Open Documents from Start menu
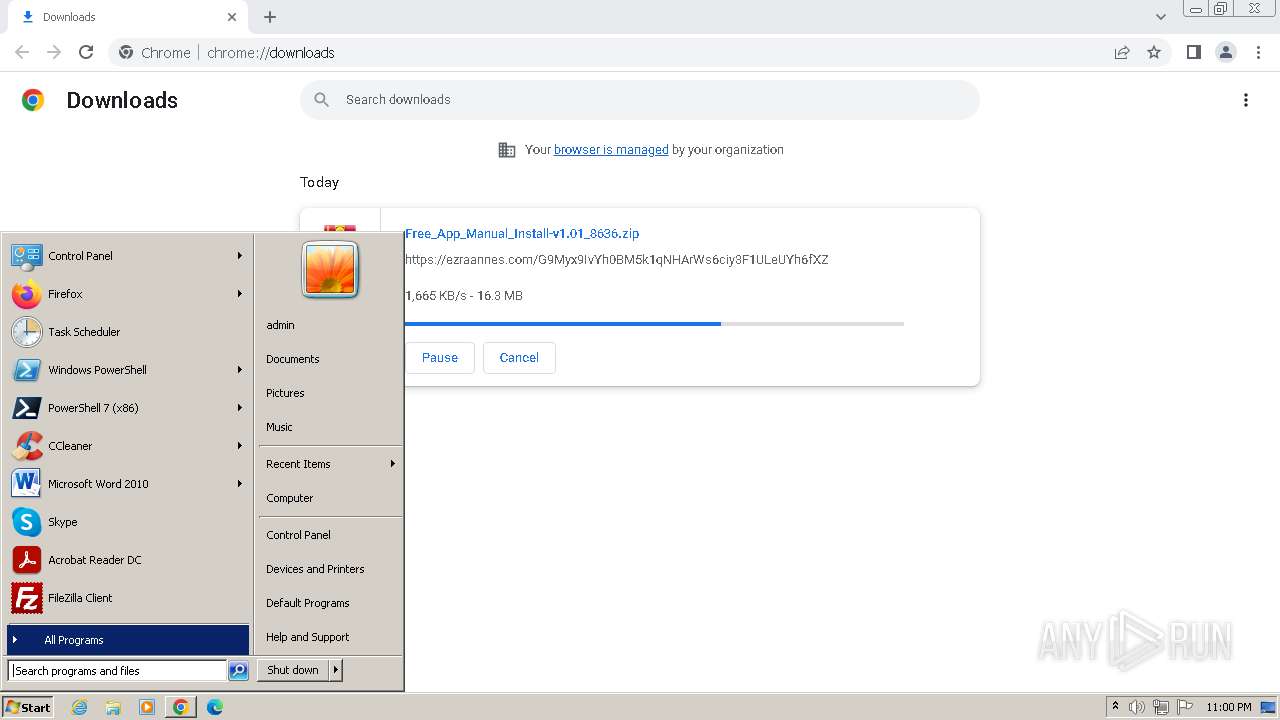Screen dimensions: 1280x720 click(x=292, y=359)
